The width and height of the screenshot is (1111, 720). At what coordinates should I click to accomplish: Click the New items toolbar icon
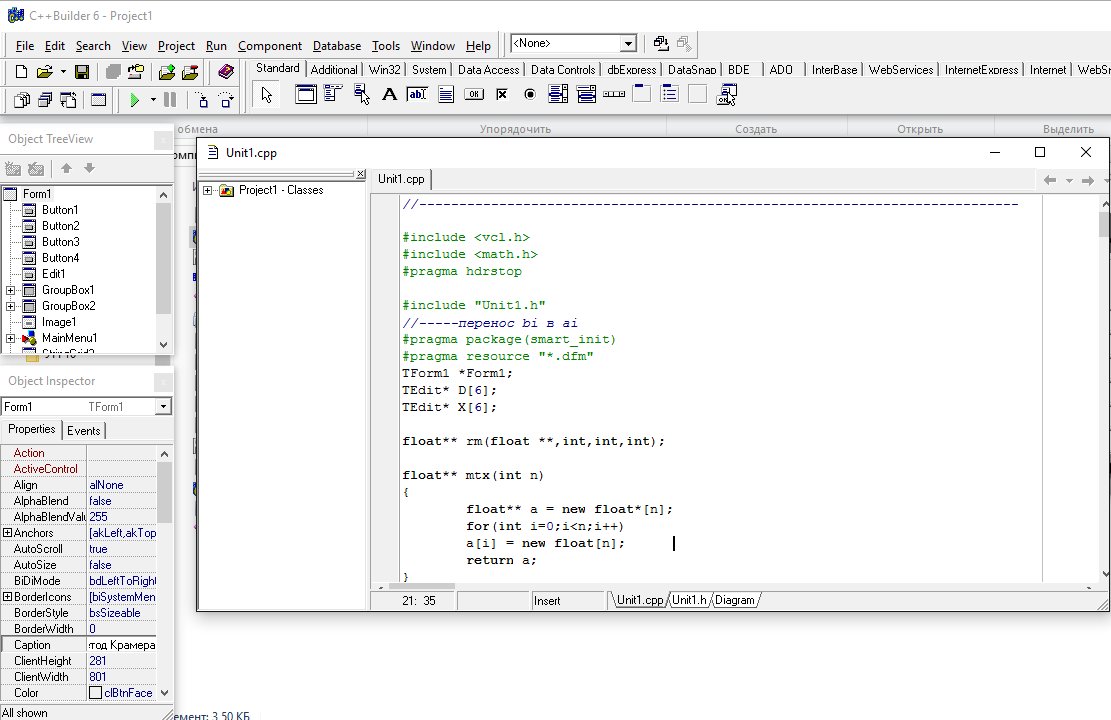[21, 72]
